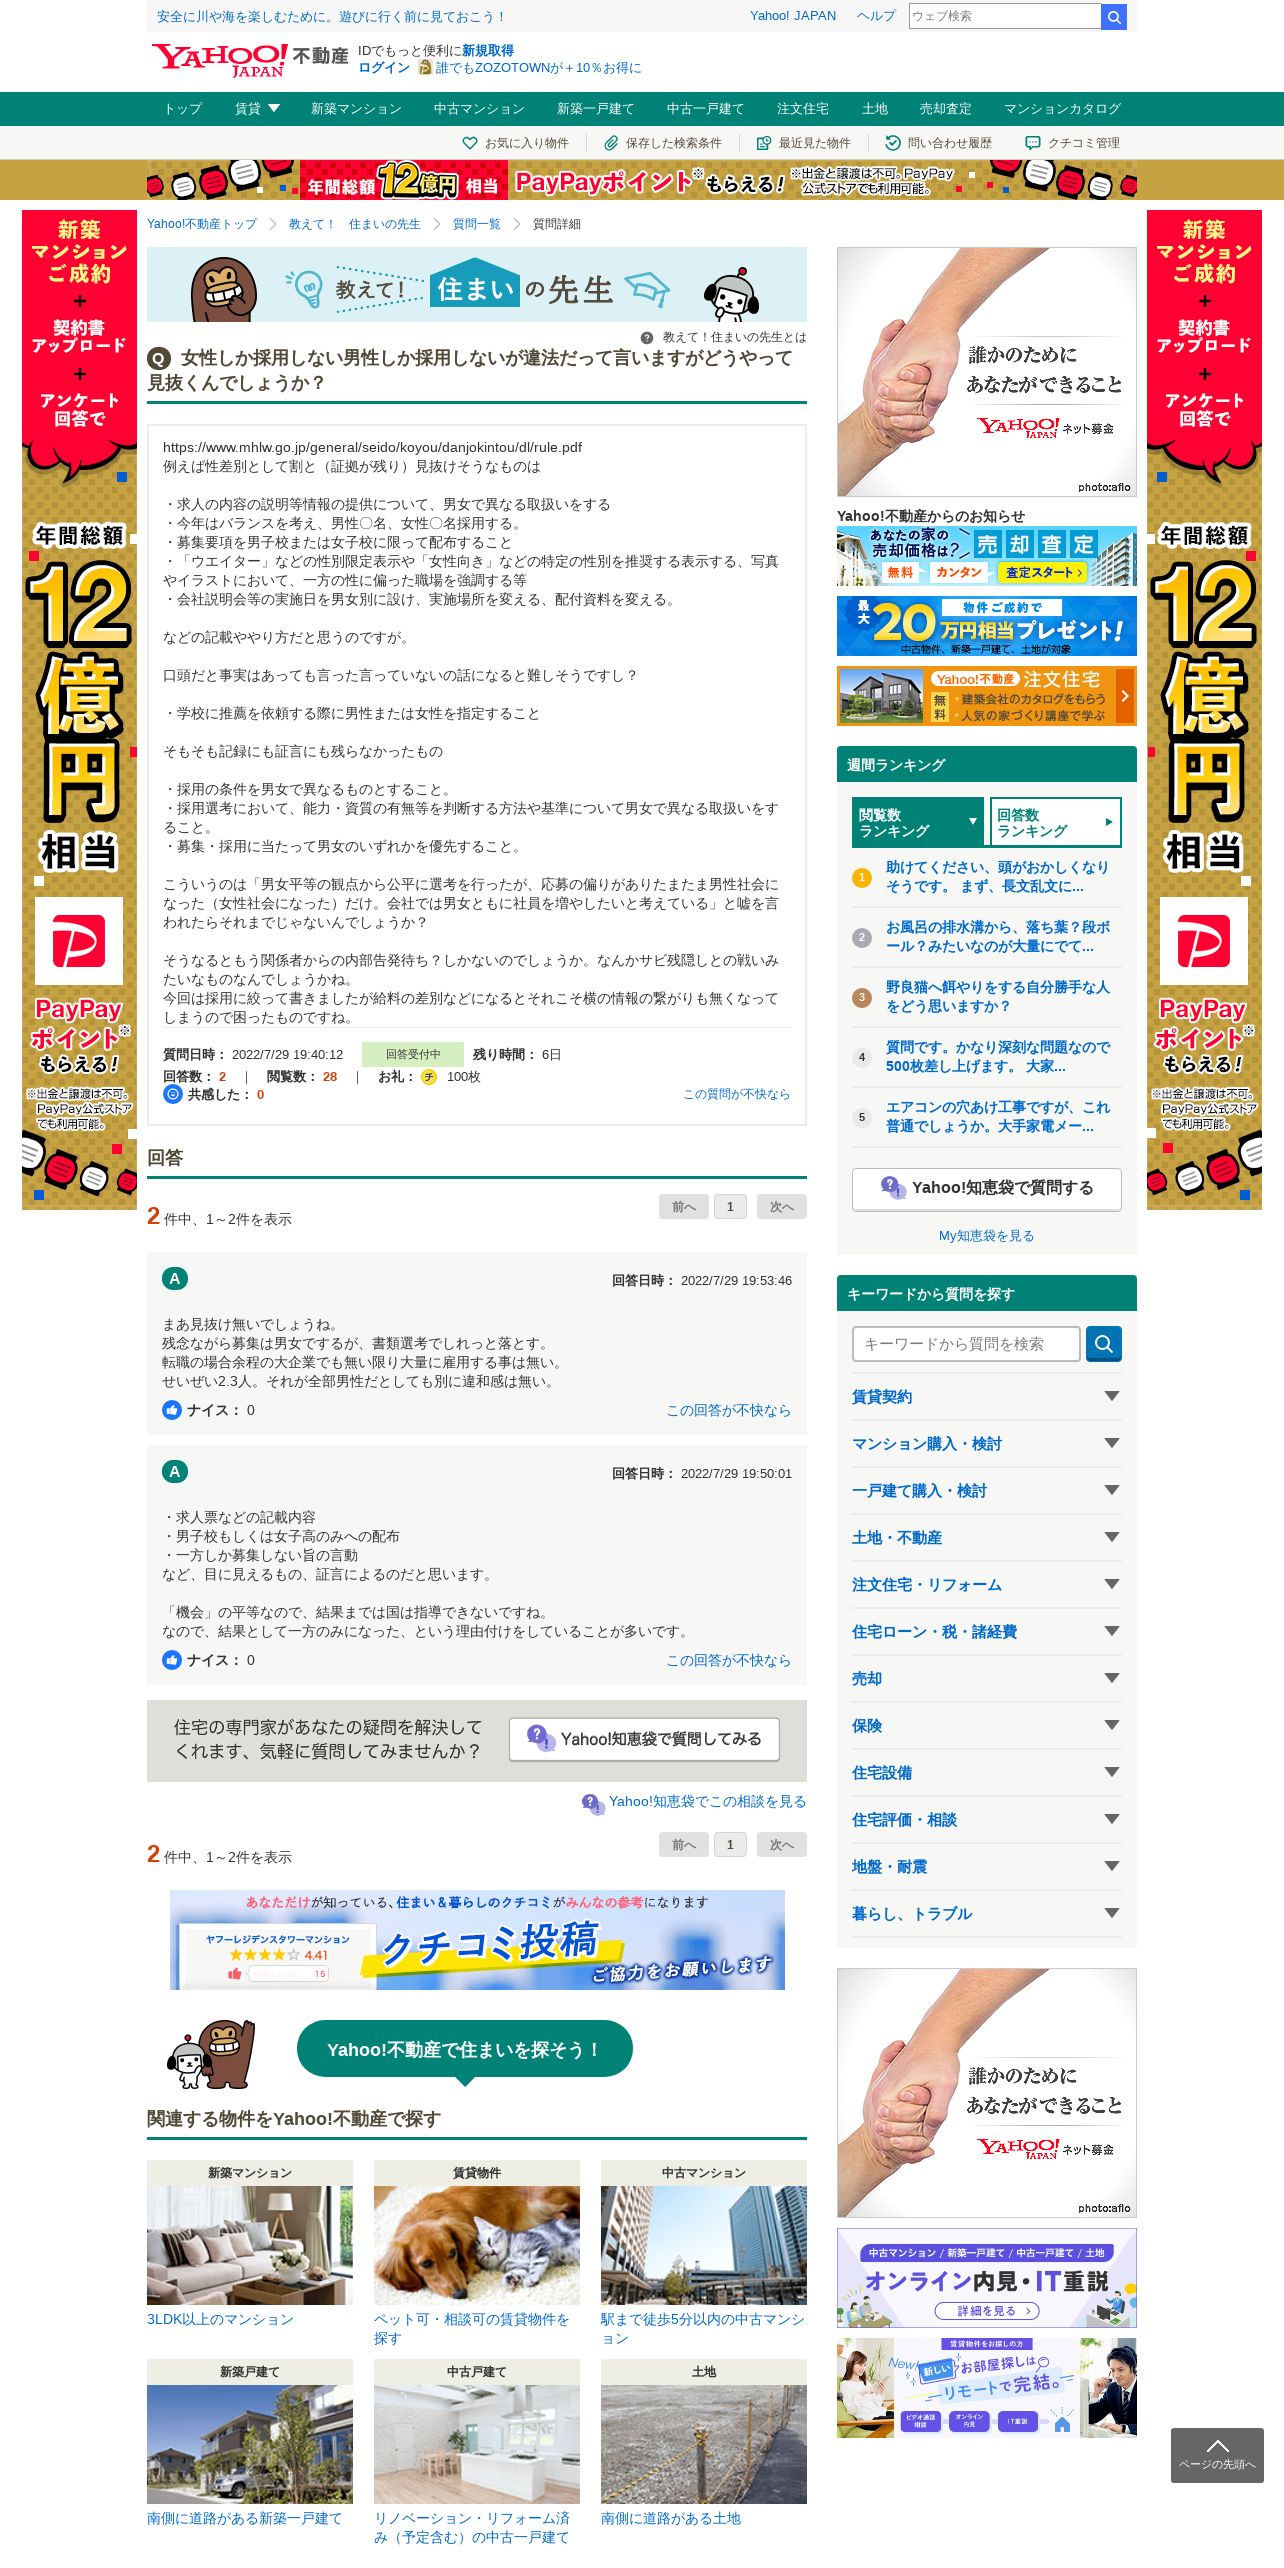Open ranking item エアコンの穴あけ工事ですが

997,1117
